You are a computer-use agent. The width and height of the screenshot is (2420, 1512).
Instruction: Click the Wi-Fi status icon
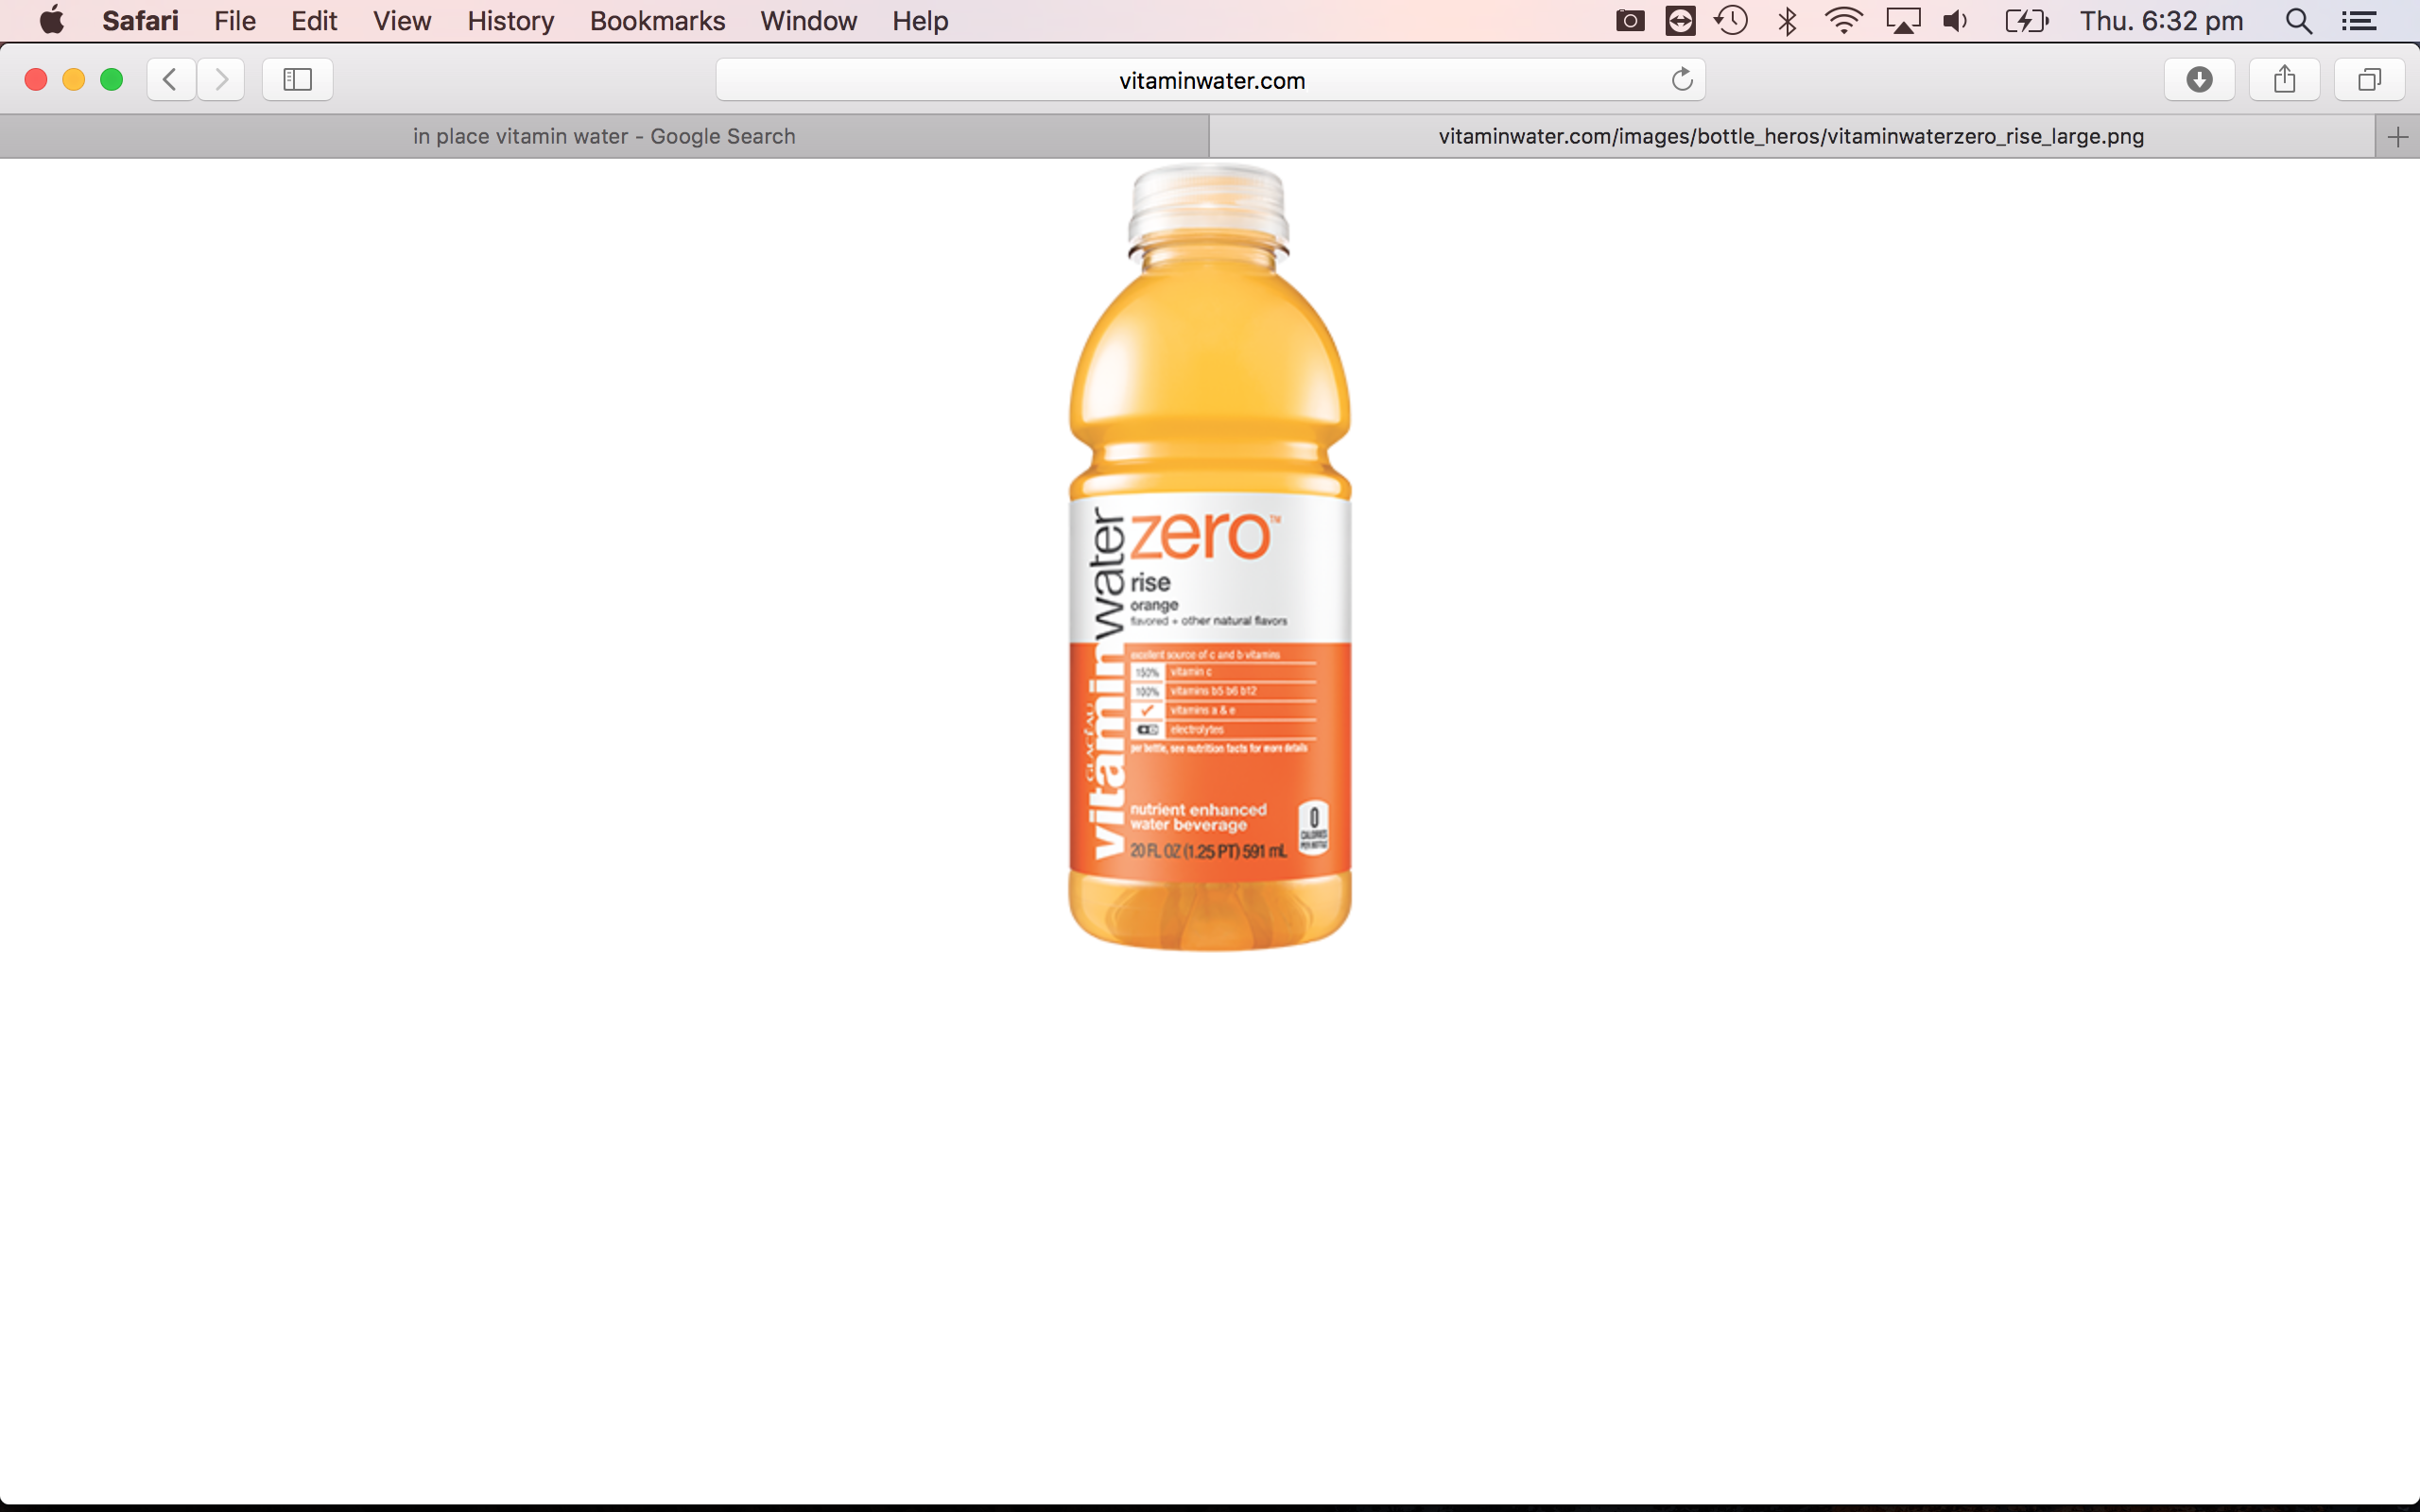coord(1842,21)
